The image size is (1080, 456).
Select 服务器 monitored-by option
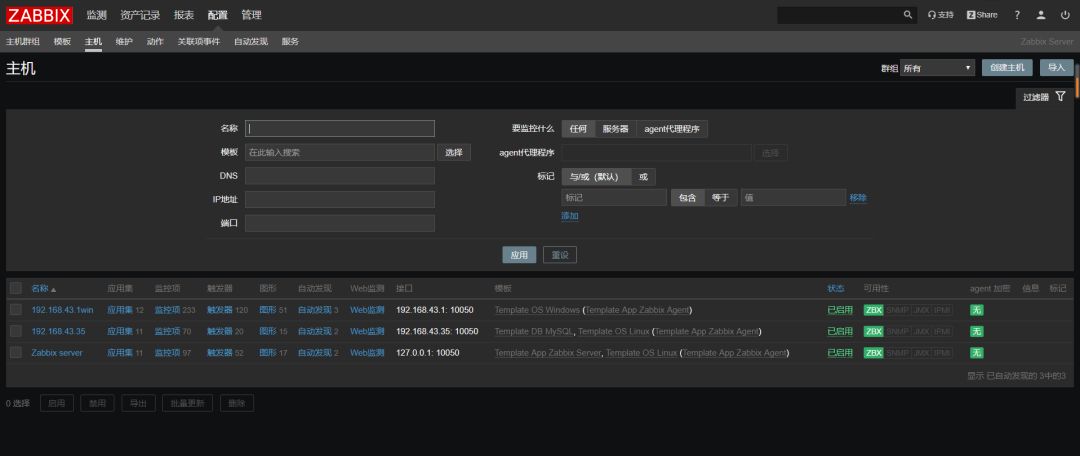click(615, 129)
